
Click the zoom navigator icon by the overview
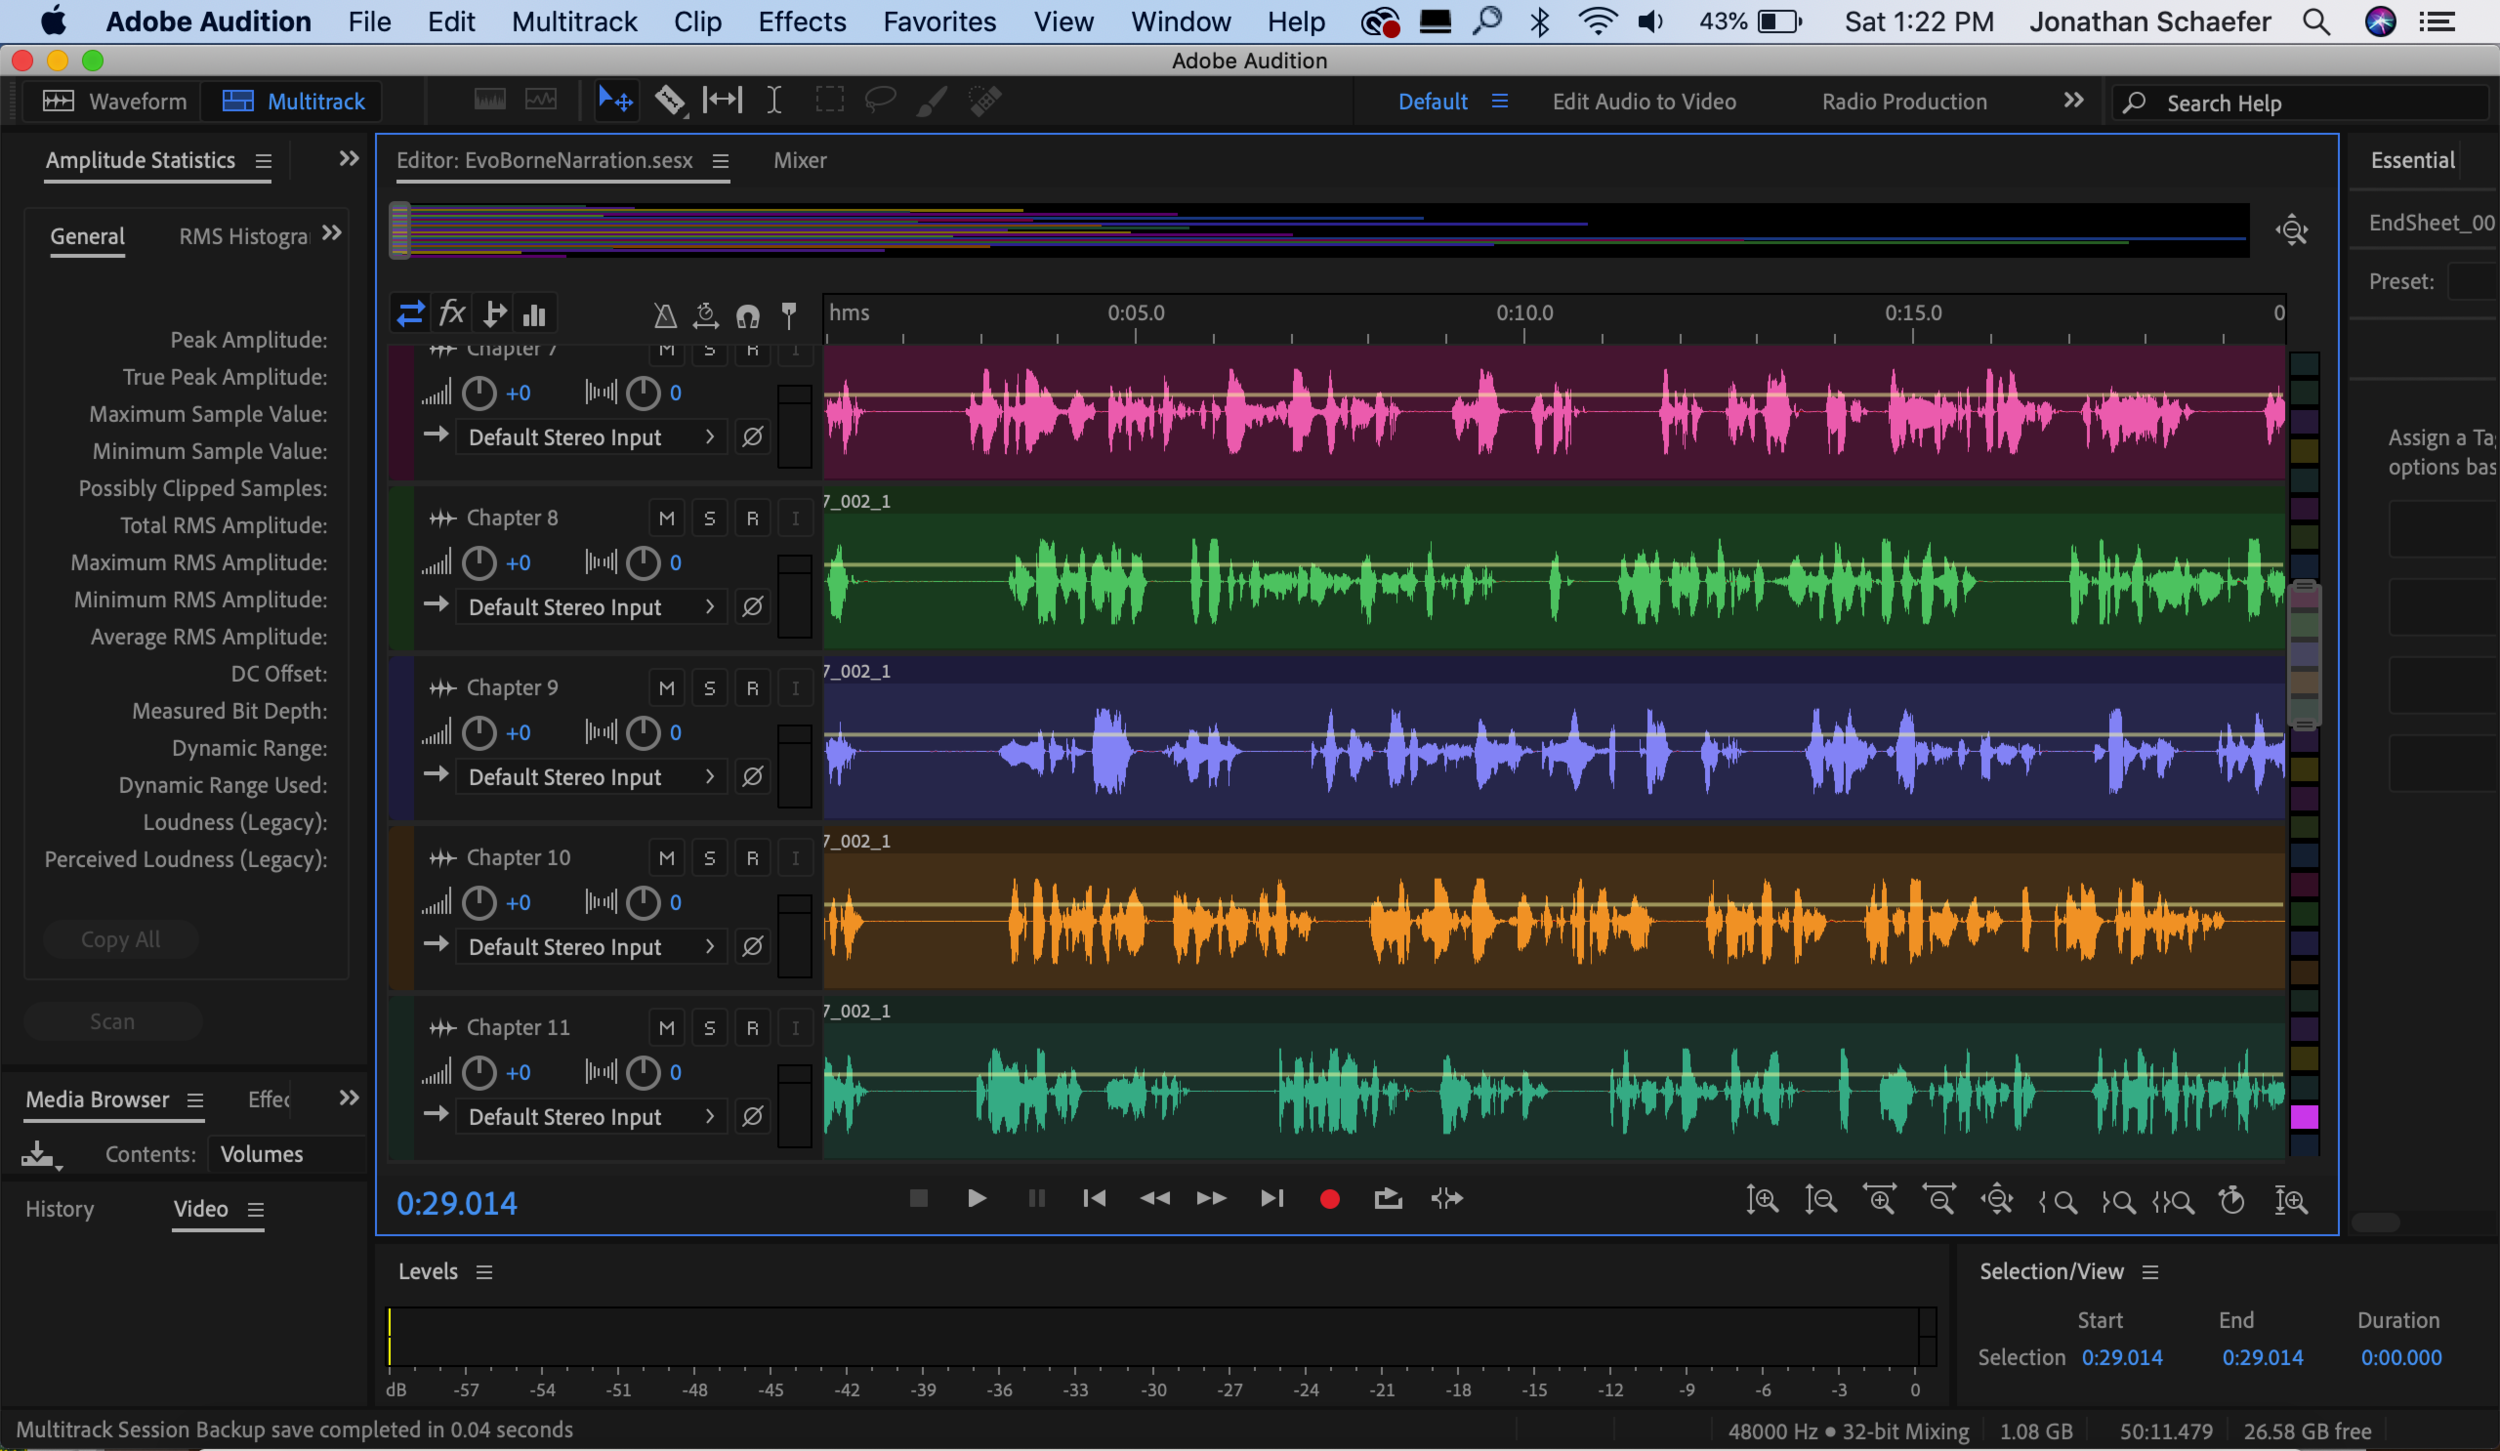pyautogui.click(x=2292, y=231)
